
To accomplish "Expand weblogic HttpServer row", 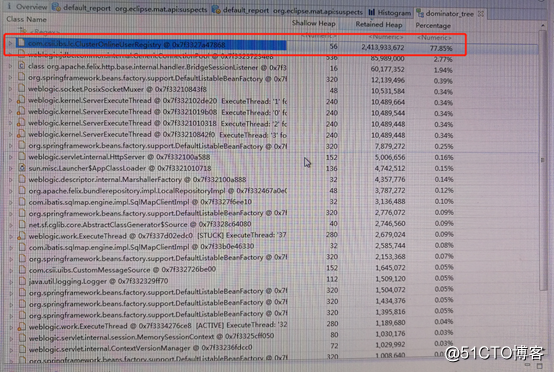I will [11, 157].
